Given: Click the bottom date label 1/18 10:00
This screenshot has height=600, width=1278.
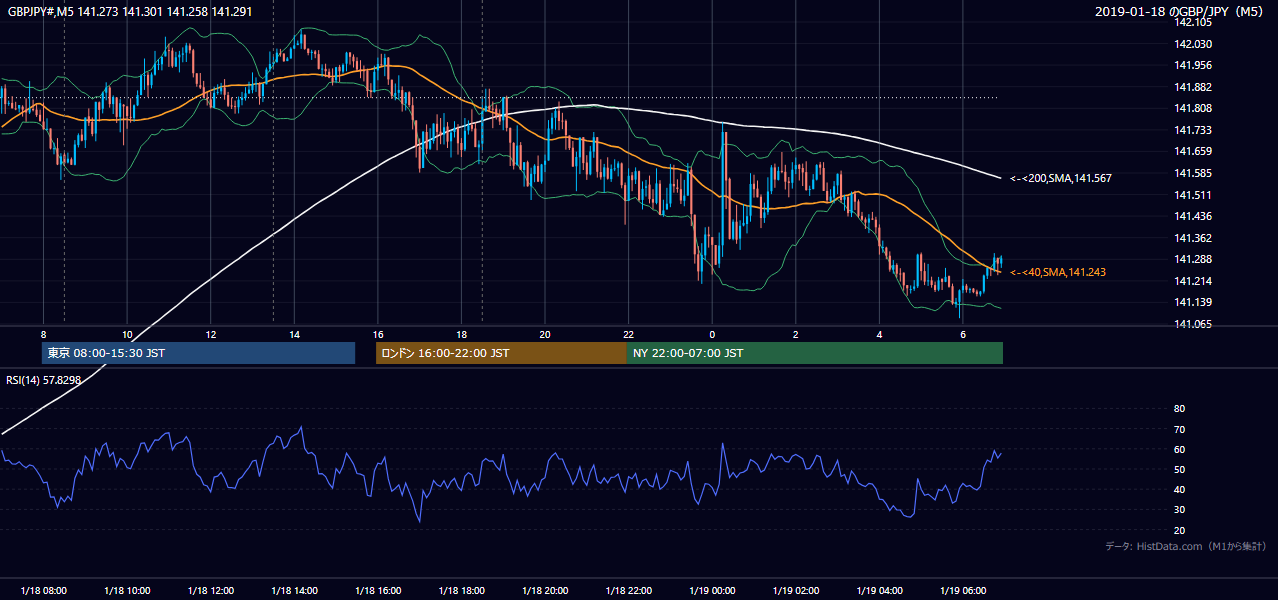Looking at the screenshot, I should [127, 590].
